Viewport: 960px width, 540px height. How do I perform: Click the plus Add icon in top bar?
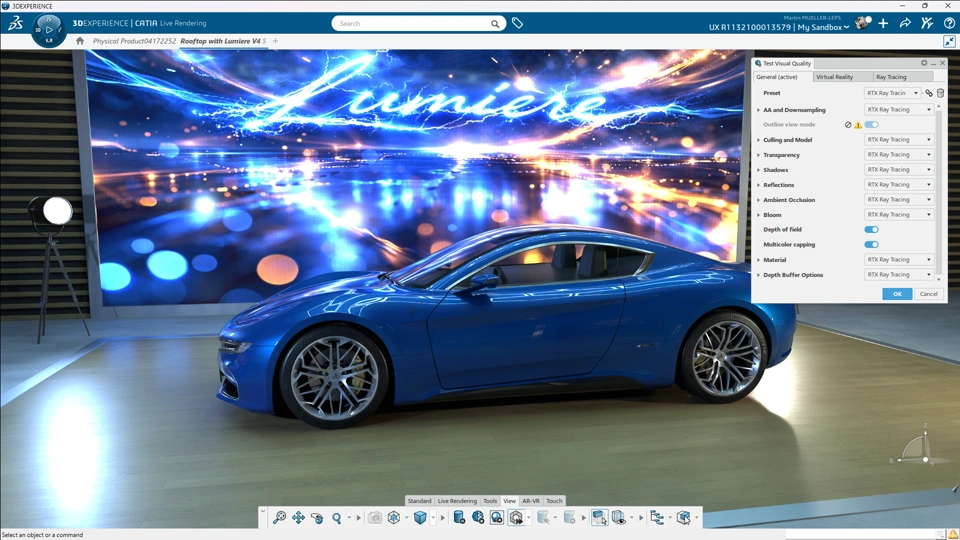pos(883,23)
